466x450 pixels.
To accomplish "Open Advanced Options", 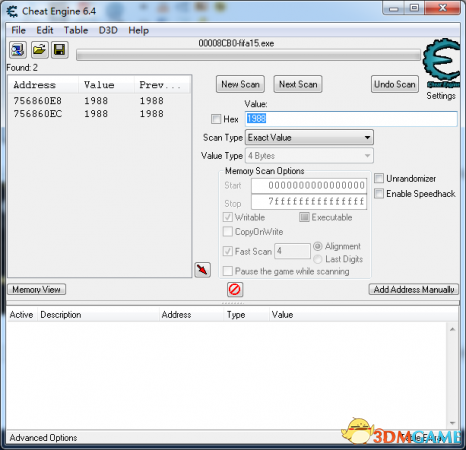I will point(43,438).
